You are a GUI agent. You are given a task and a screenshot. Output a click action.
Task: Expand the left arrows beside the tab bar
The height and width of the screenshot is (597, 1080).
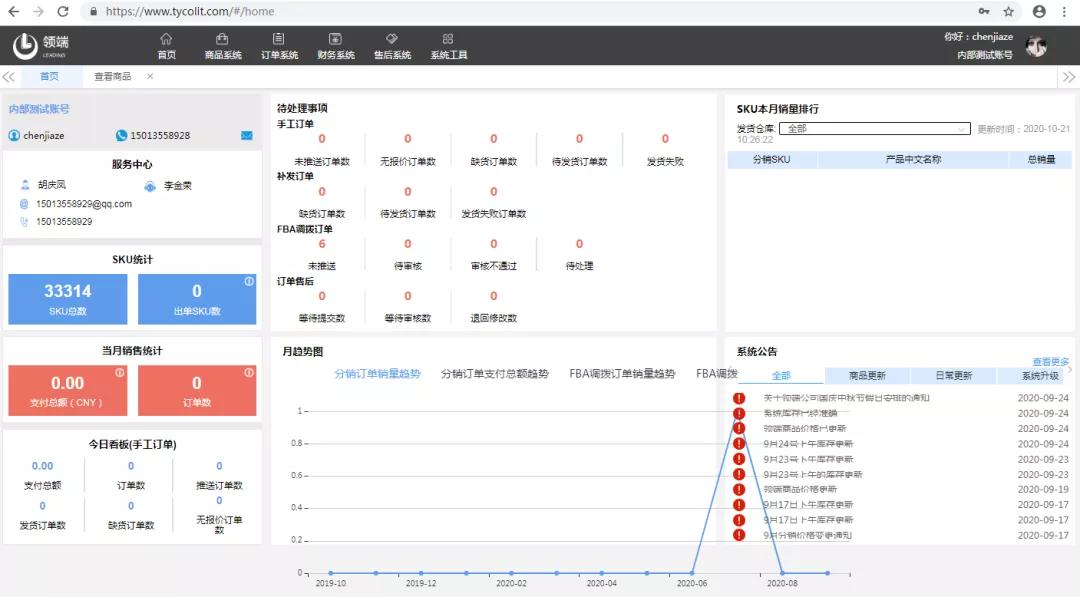[10, 75]
